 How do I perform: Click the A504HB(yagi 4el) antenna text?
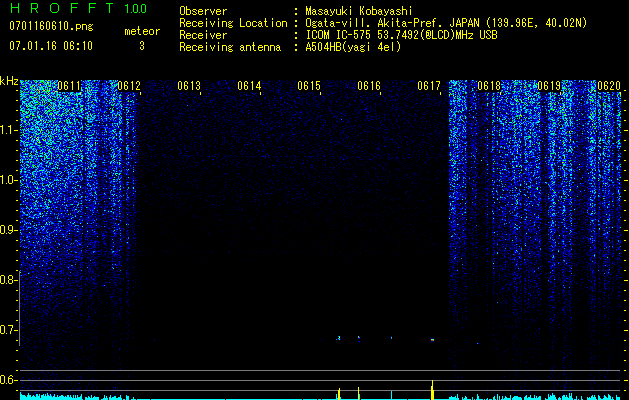tap(353, 47)
